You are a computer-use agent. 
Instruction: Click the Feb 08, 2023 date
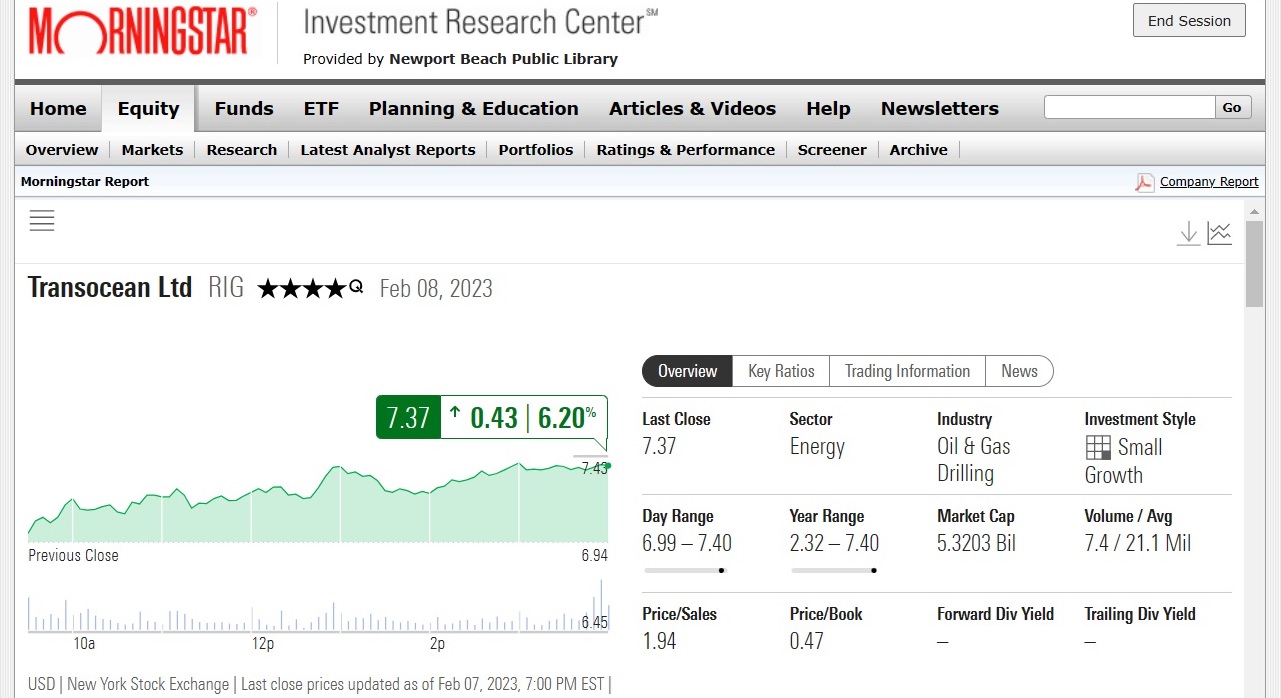pyautogui.click(x=436, y=289)
